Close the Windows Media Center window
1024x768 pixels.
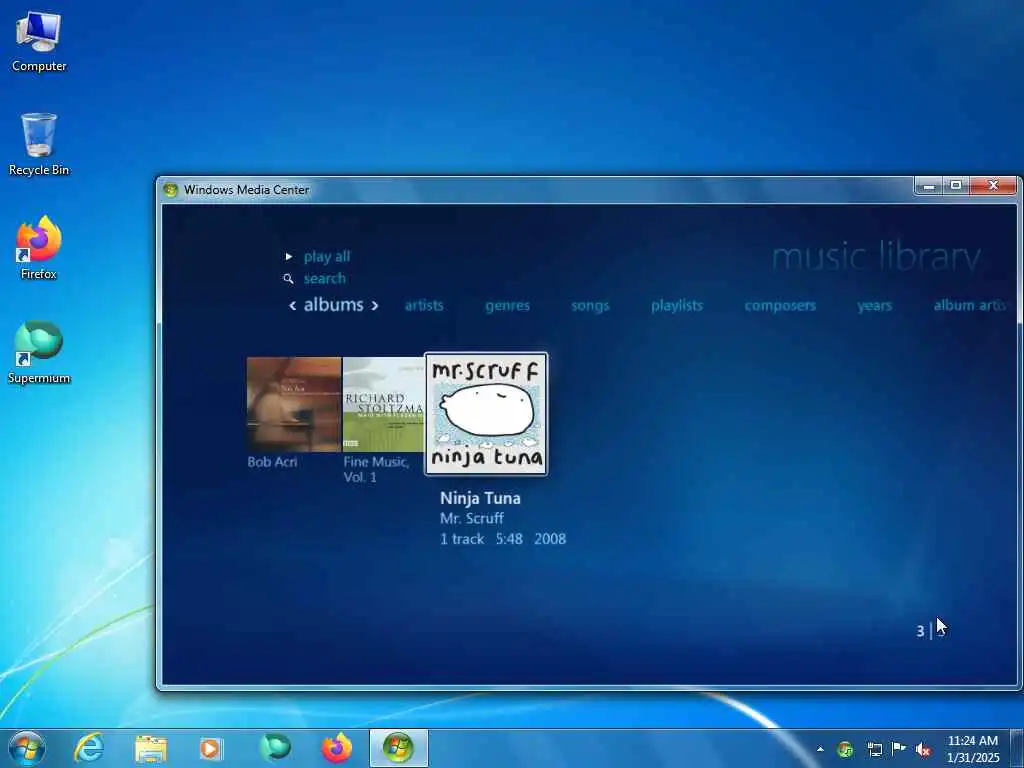tap(993, 186)
